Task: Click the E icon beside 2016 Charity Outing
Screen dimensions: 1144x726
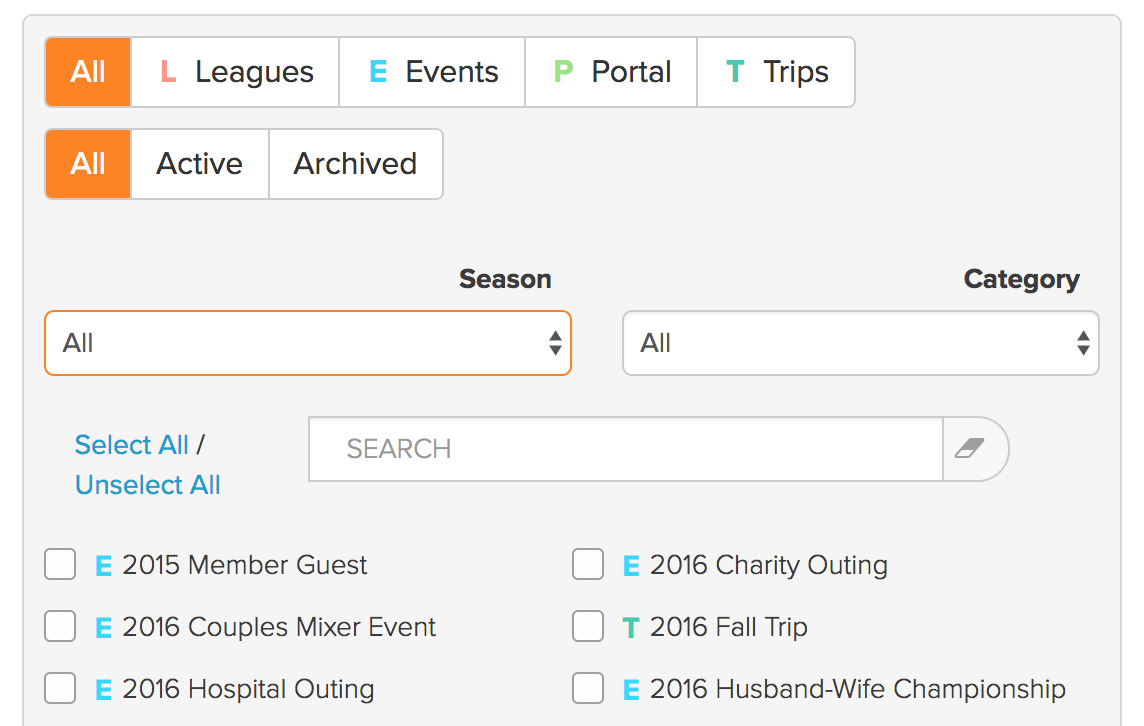Action: pos(631,565)
